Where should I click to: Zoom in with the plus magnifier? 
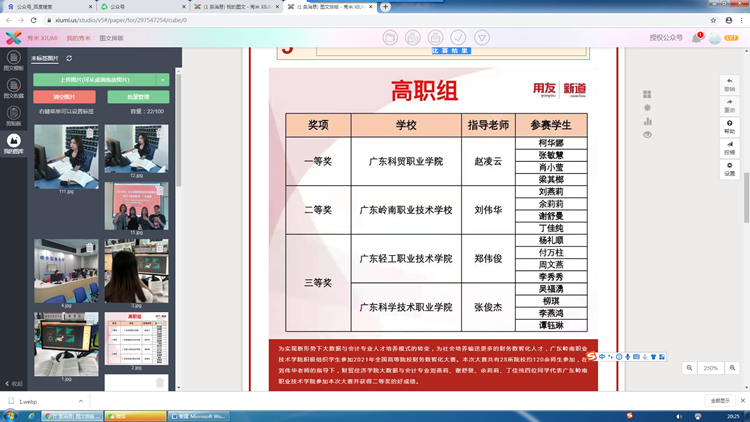click(x=732, y=368)
